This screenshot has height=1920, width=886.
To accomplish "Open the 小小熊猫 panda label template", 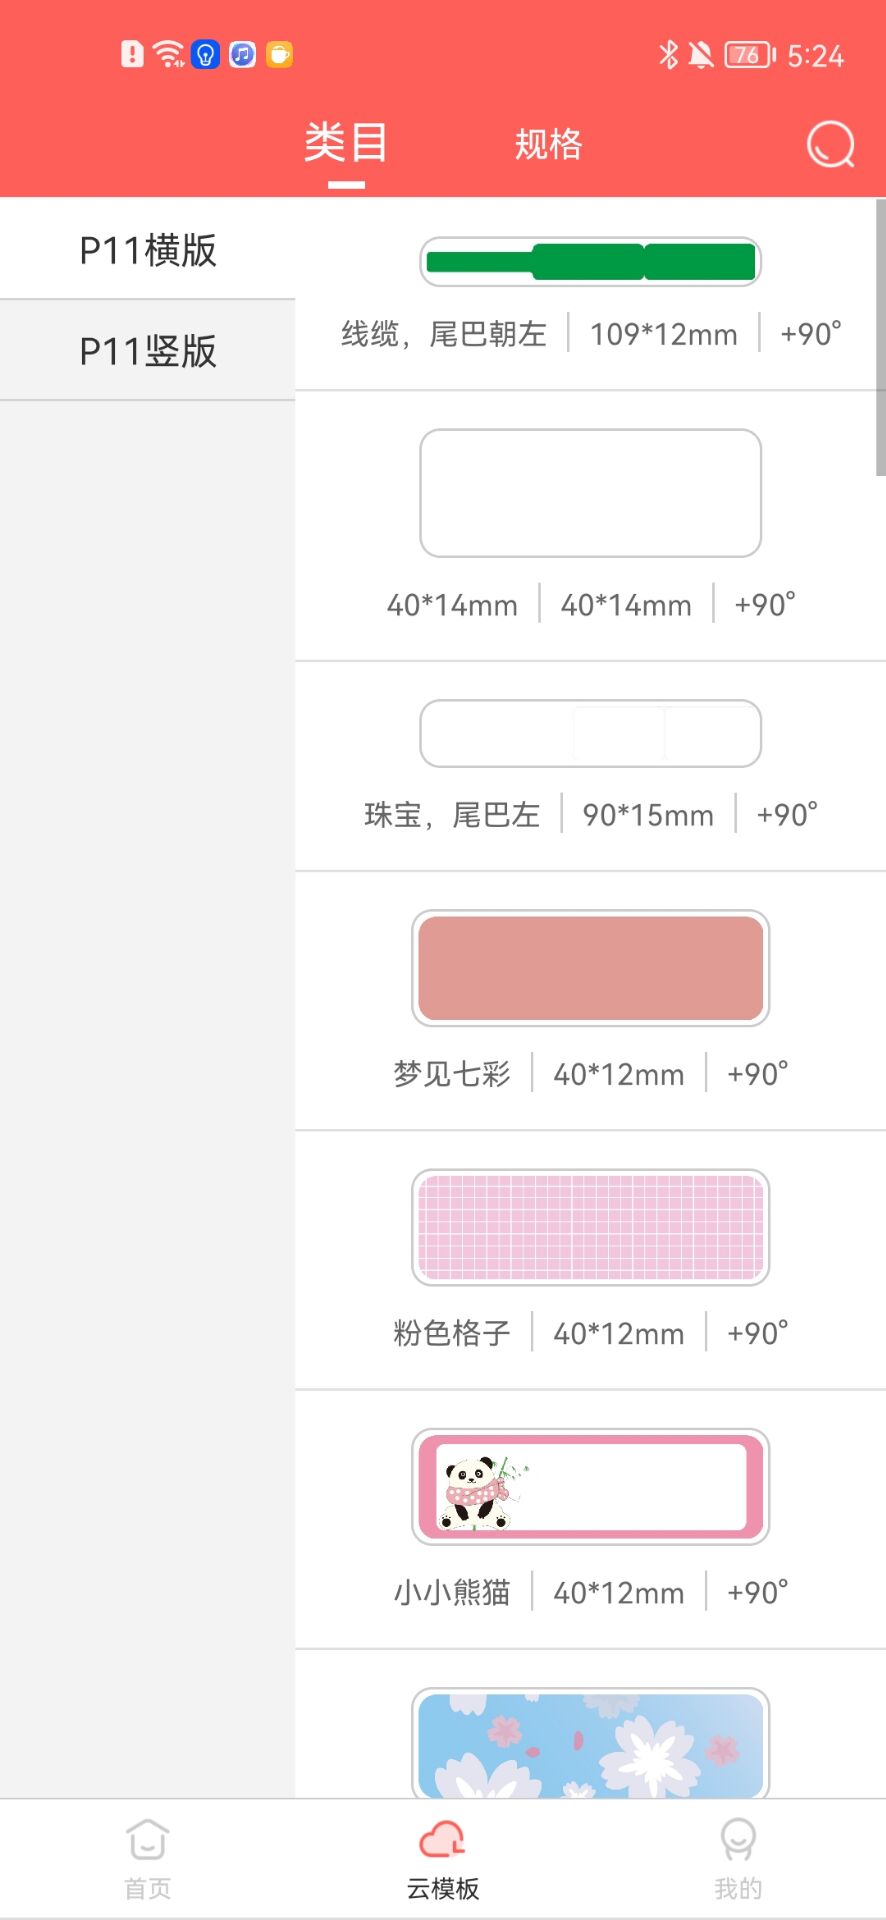I will pyautogui.click(x=589, y=1486).
